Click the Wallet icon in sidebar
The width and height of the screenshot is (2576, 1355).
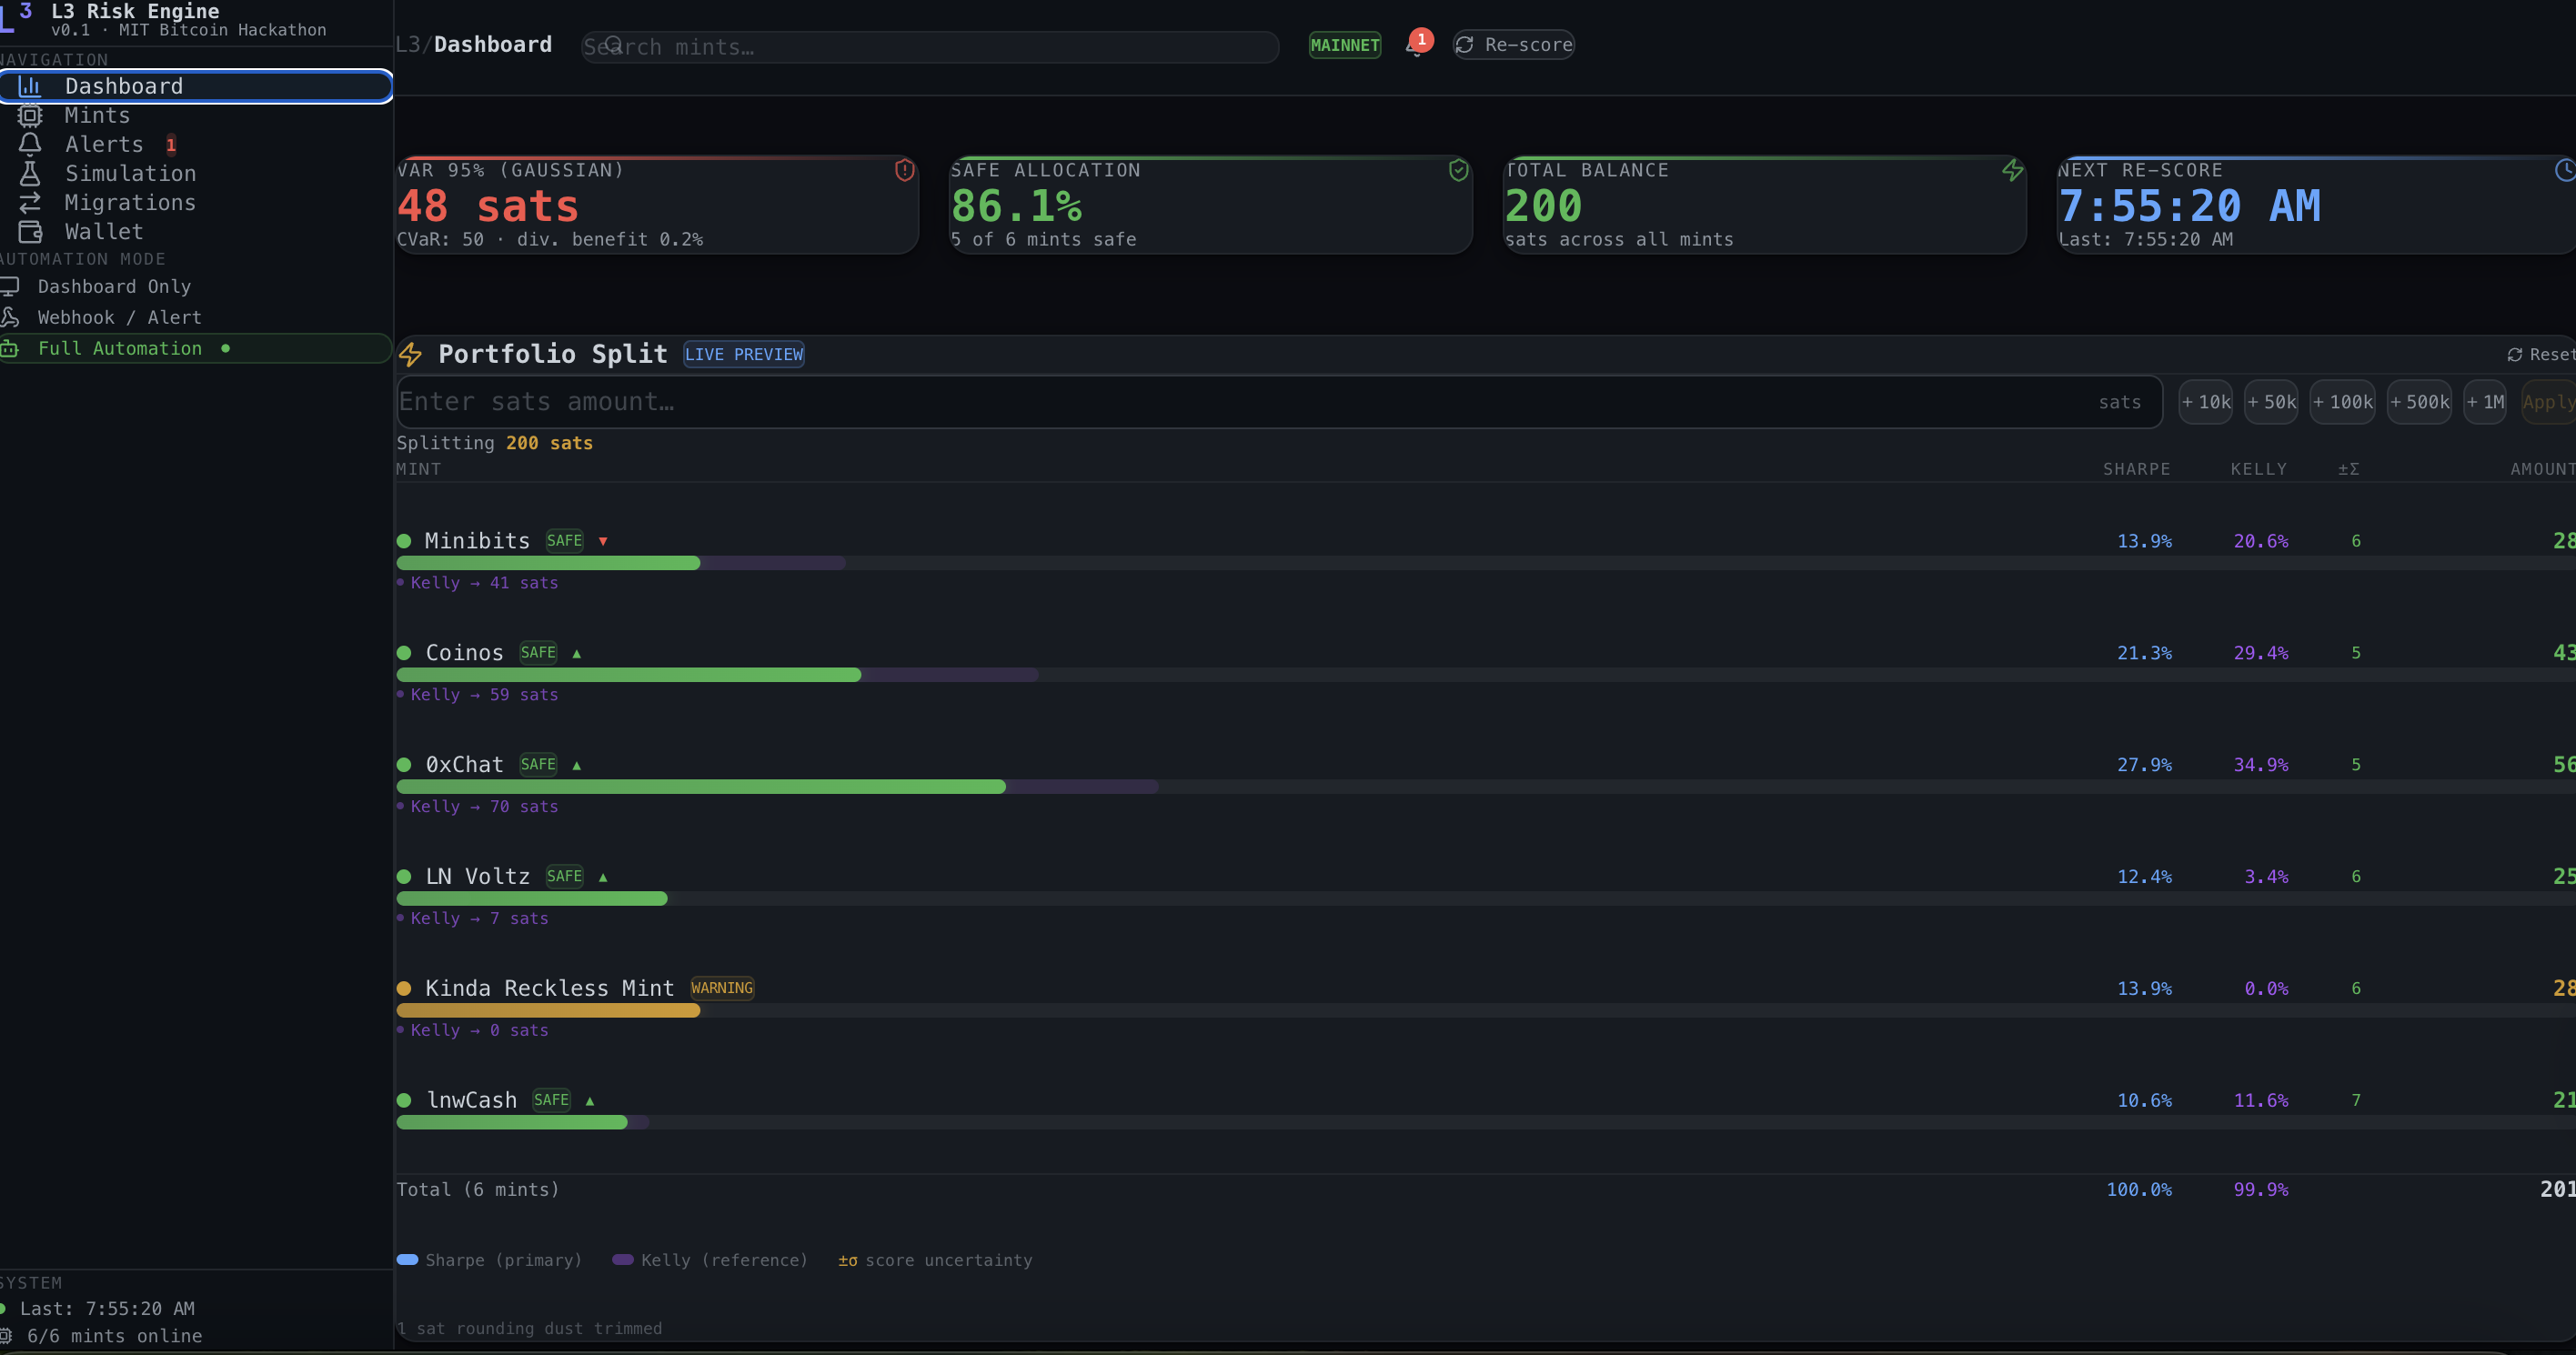pos(30,231)
